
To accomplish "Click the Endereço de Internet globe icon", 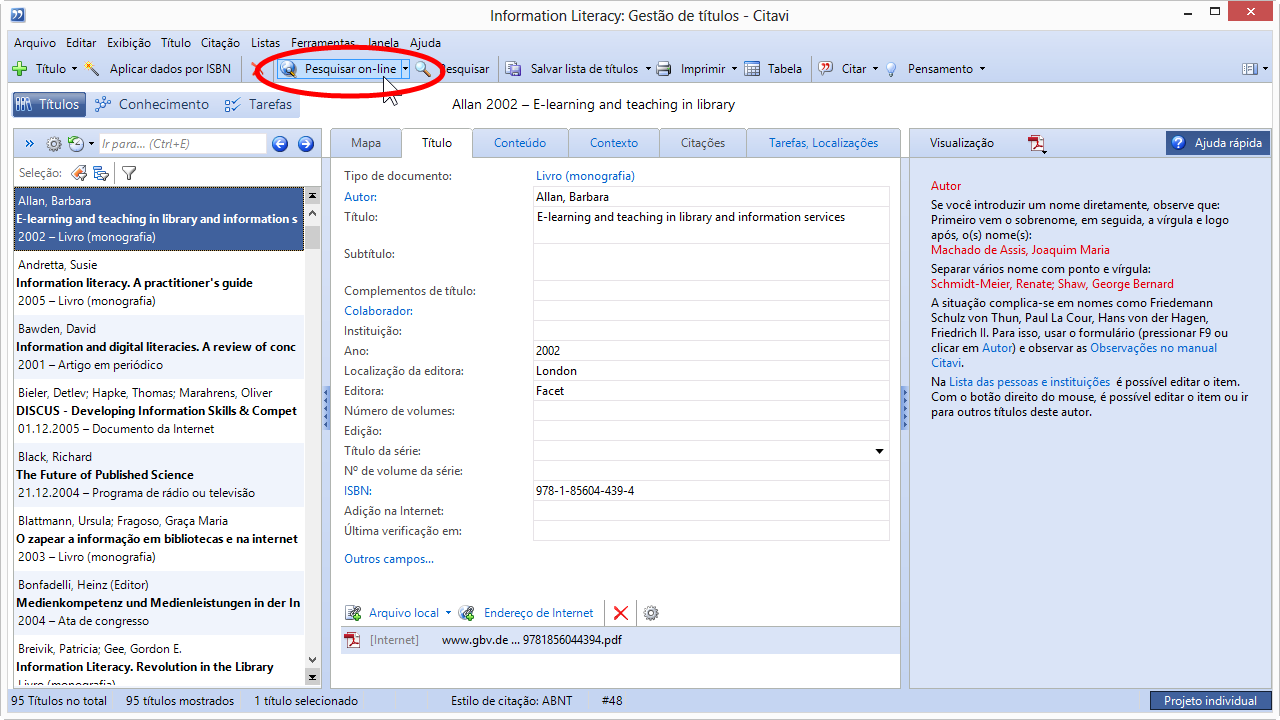I will click(466, 613).
